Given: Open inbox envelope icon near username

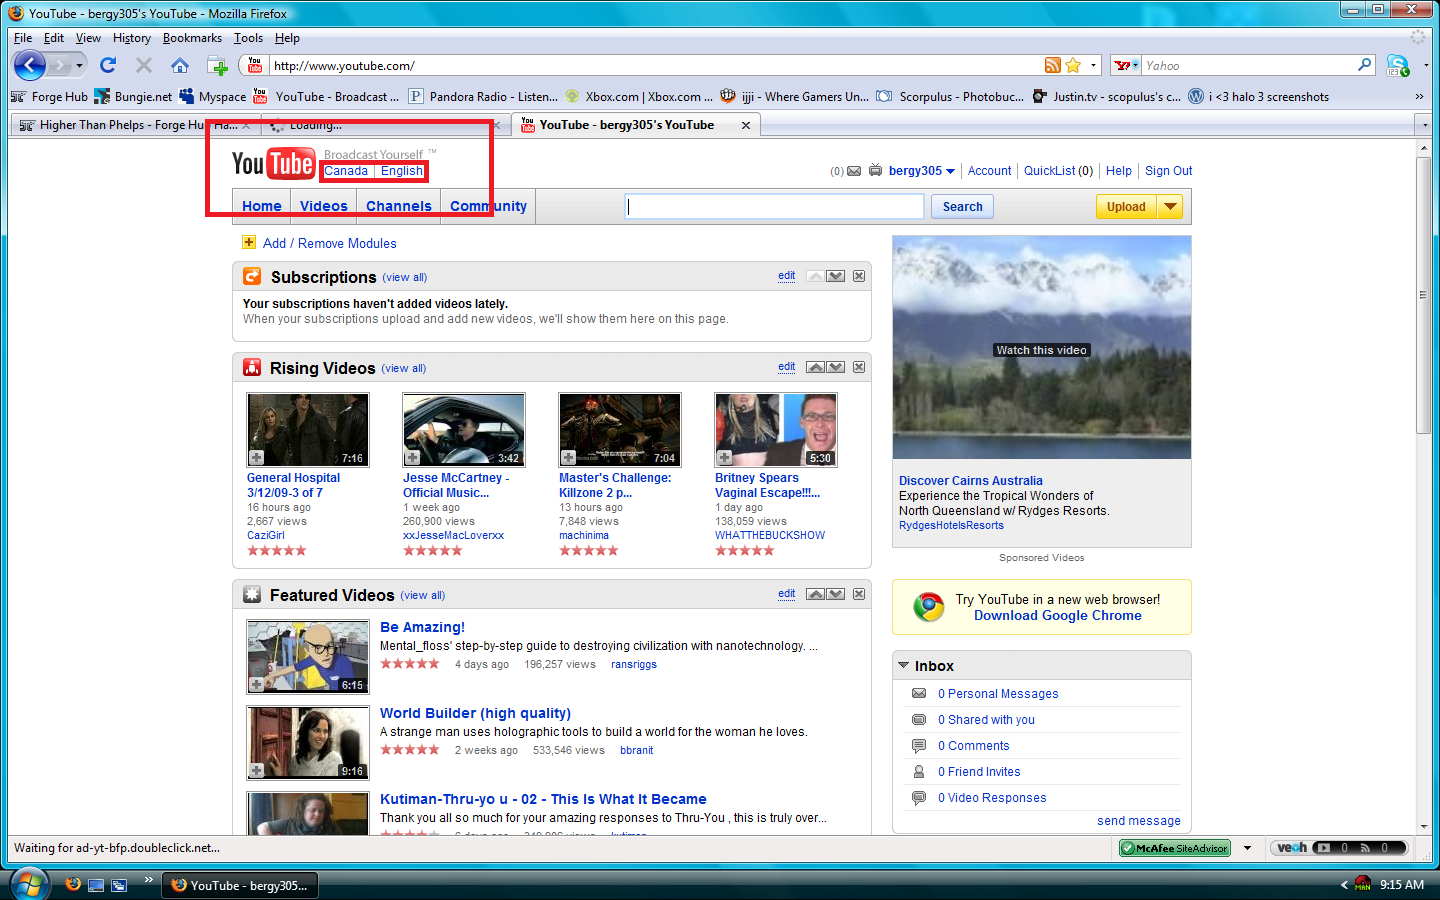Looking at the screenshot, I should (x=854, y=171).
